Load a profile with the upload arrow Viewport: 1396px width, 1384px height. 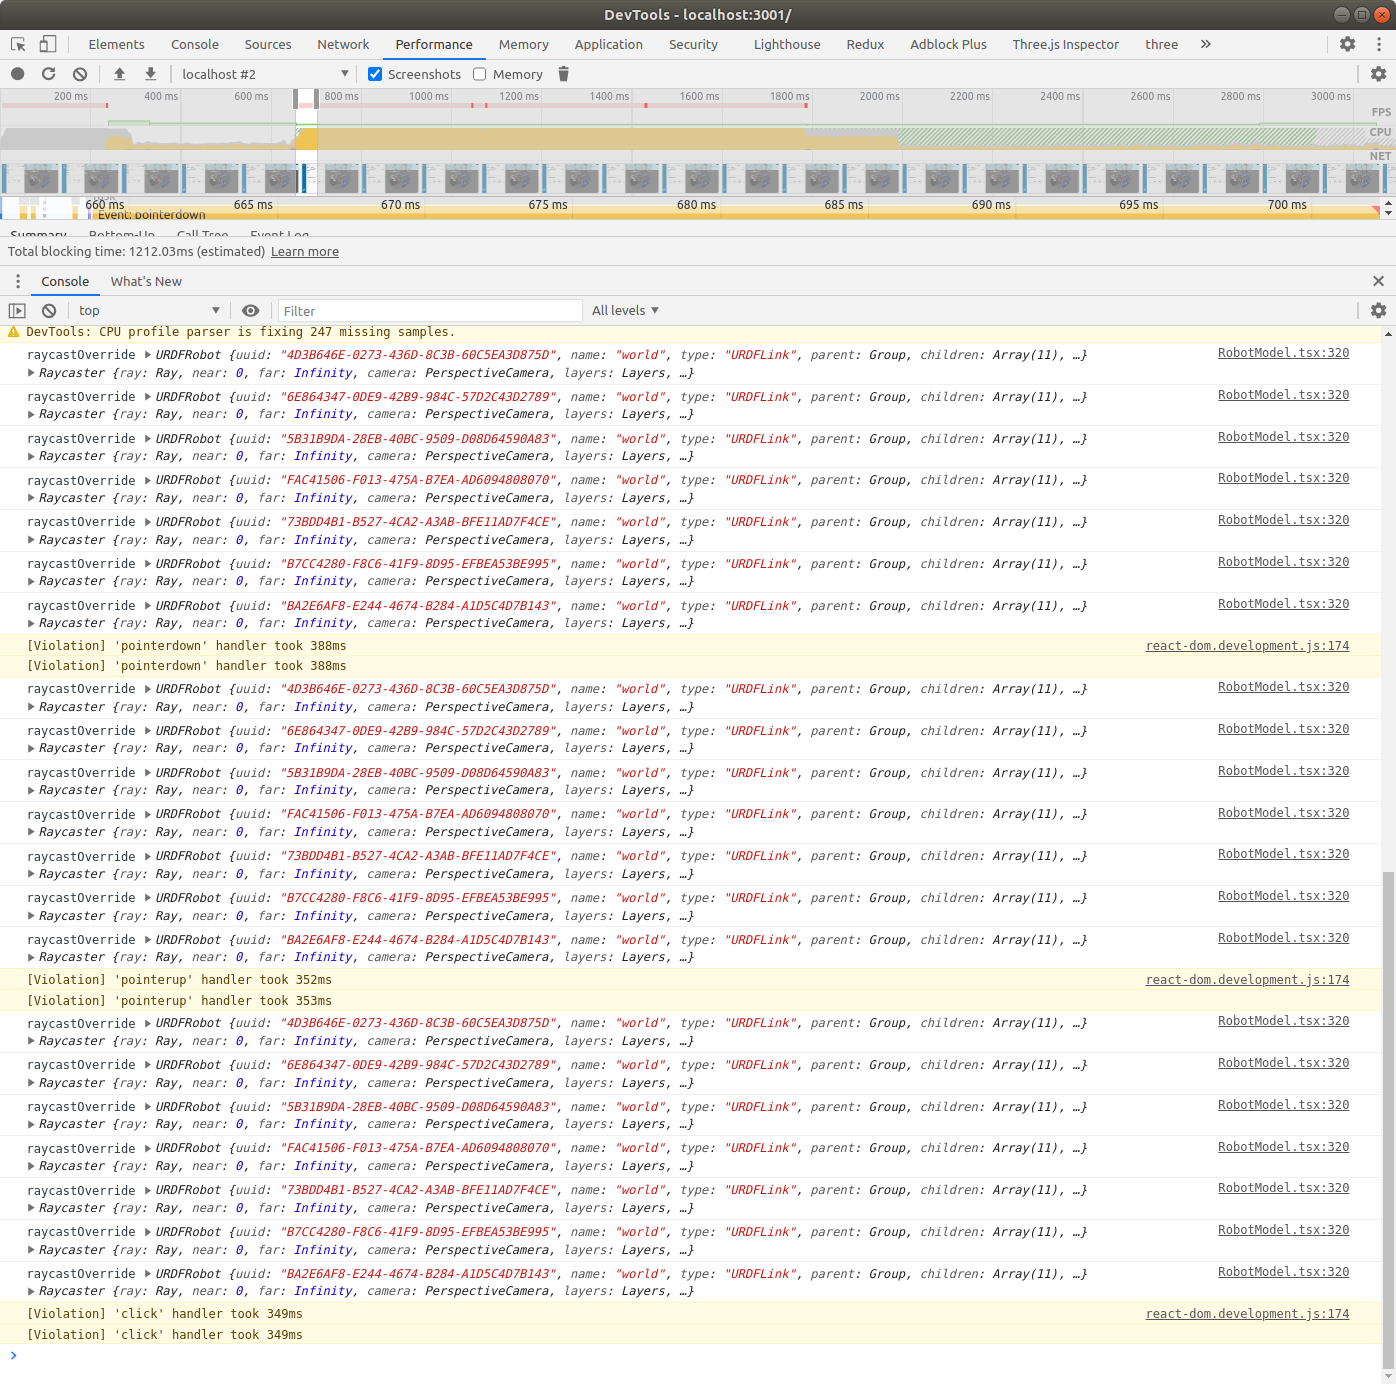point(119,74)
